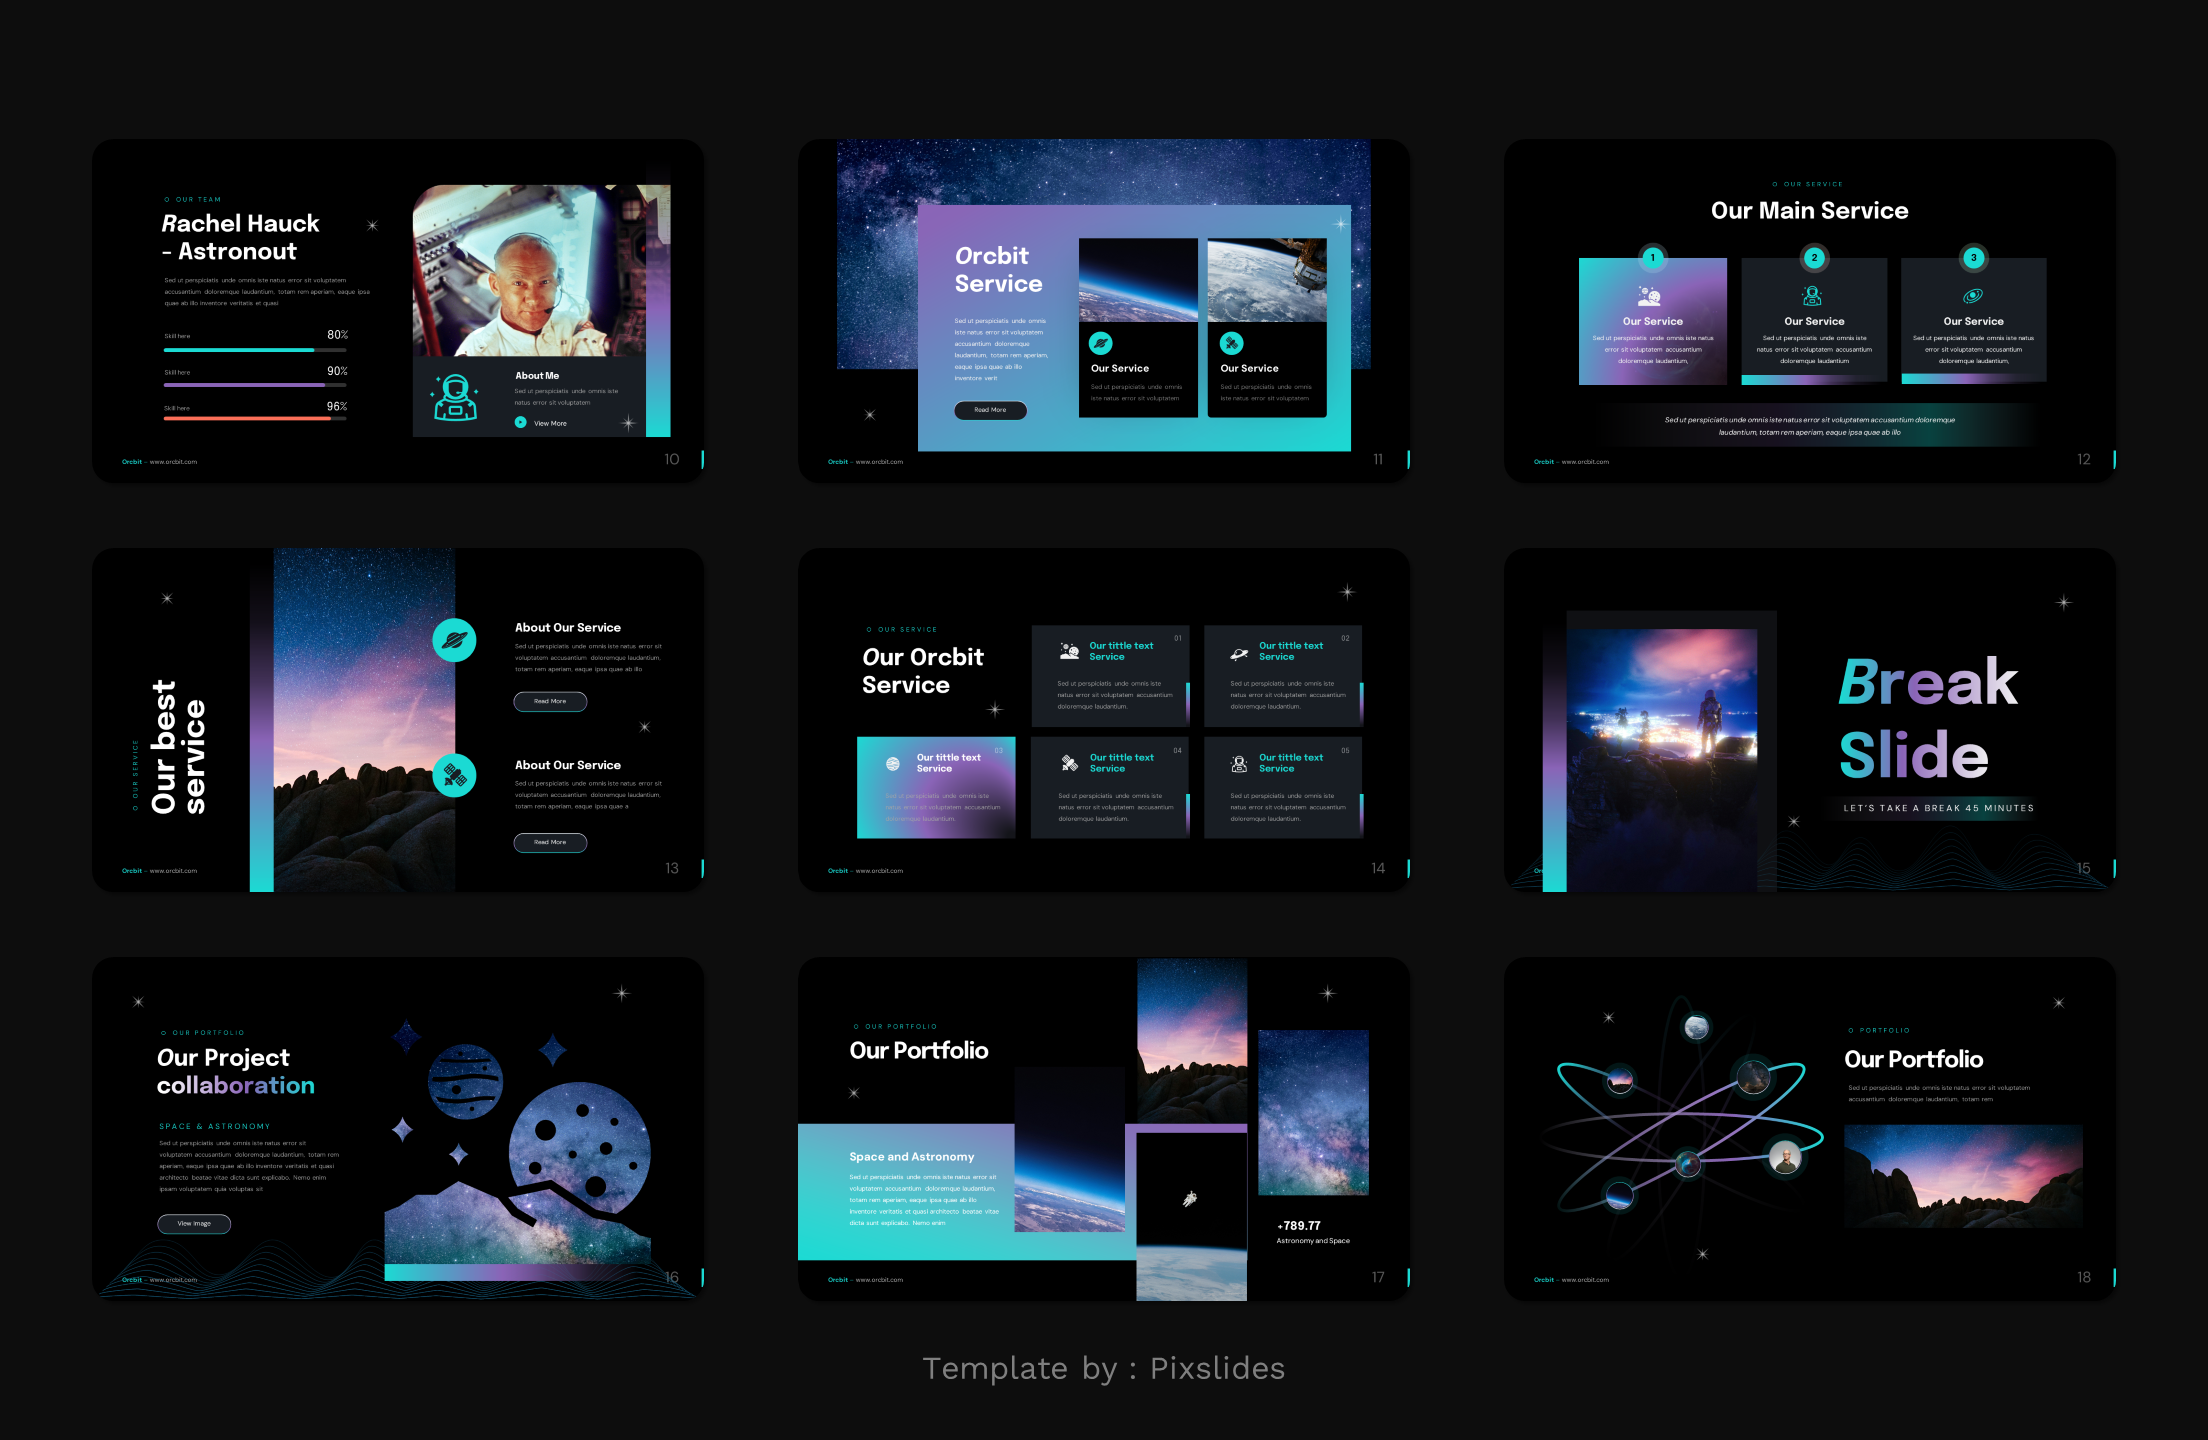Viewport: 2208px width, 1440px height.
Task: Click the orbit icon in the third Main Service card
Action: coord(1973,296)
